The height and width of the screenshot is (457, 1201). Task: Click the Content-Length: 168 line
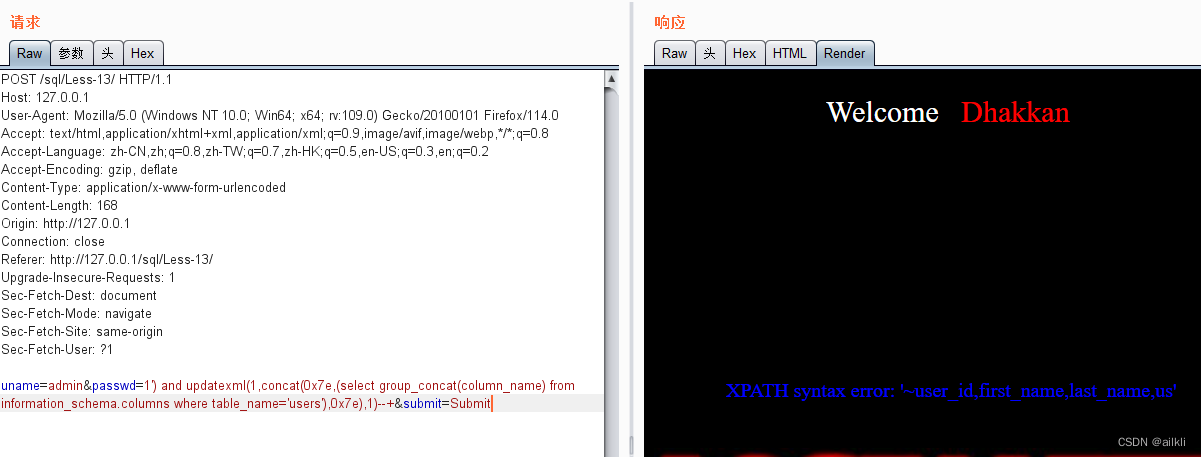(x=59, y=205)
